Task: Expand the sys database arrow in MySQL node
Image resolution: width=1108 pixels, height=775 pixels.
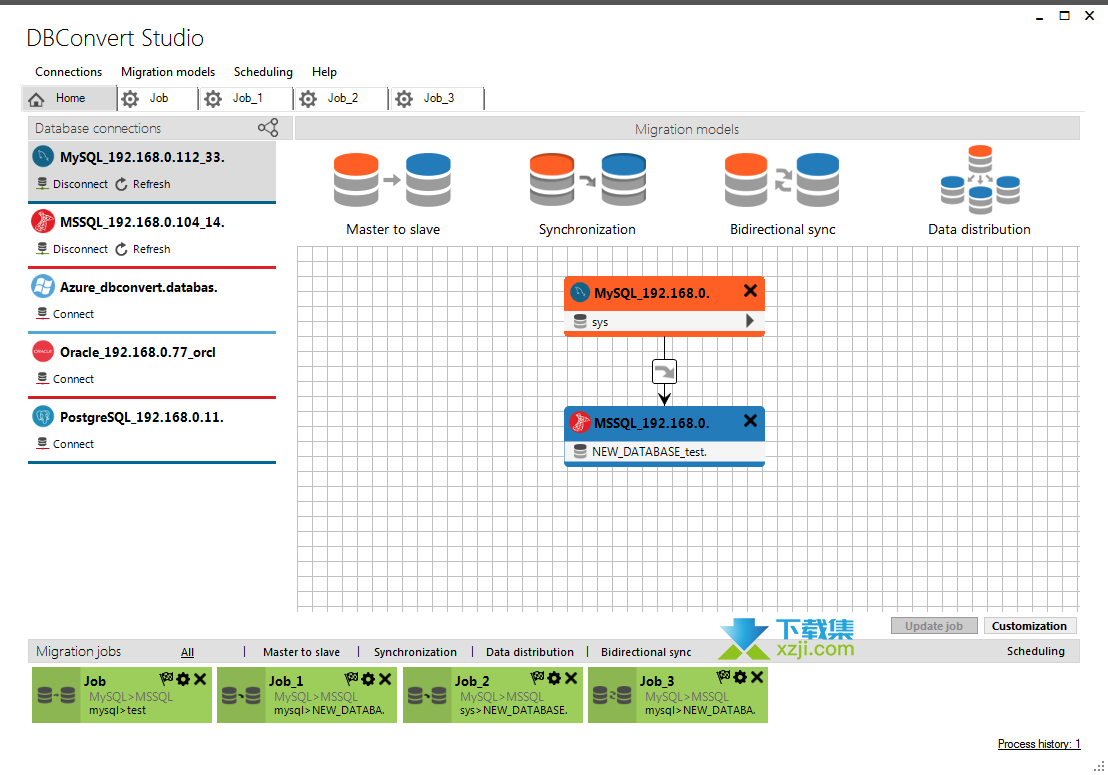Action: (x=750, y=321)
